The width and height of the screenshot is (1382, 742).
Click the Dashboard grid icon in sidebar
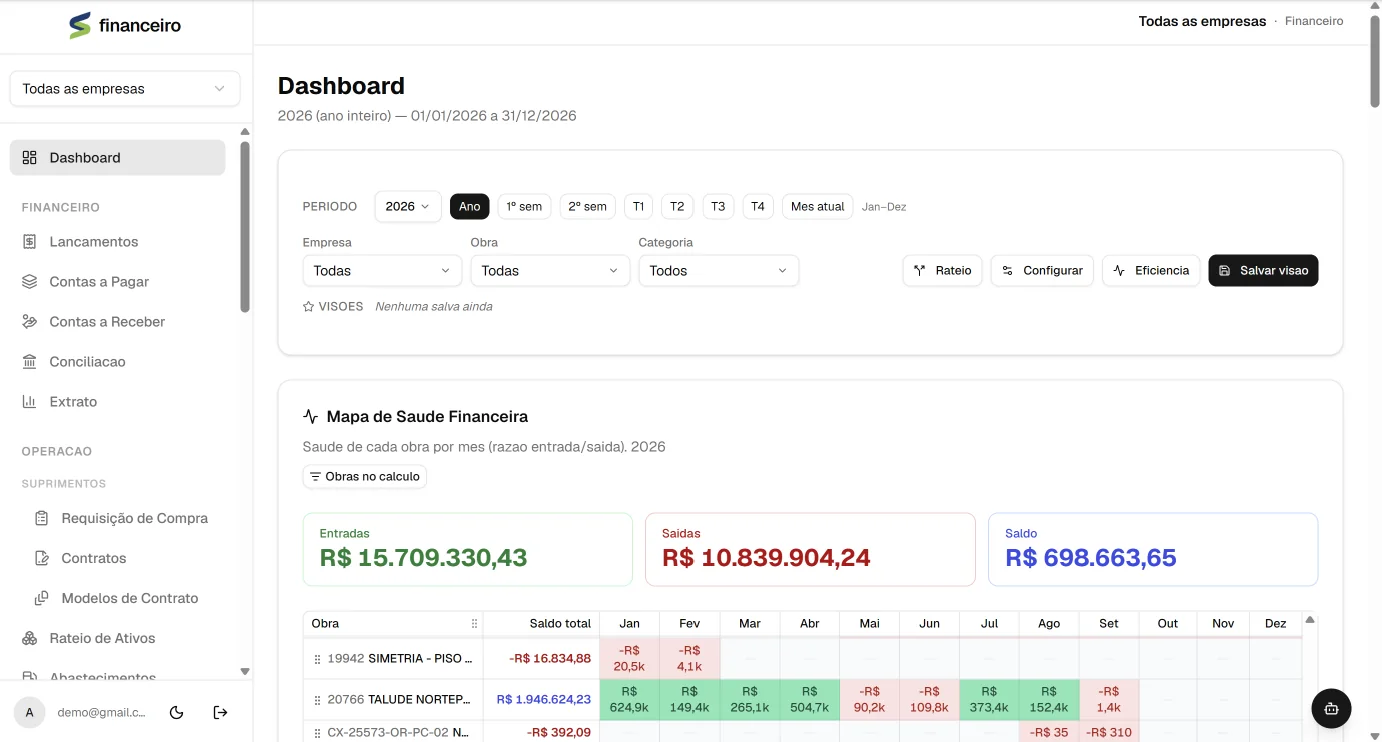pos(30,158)
